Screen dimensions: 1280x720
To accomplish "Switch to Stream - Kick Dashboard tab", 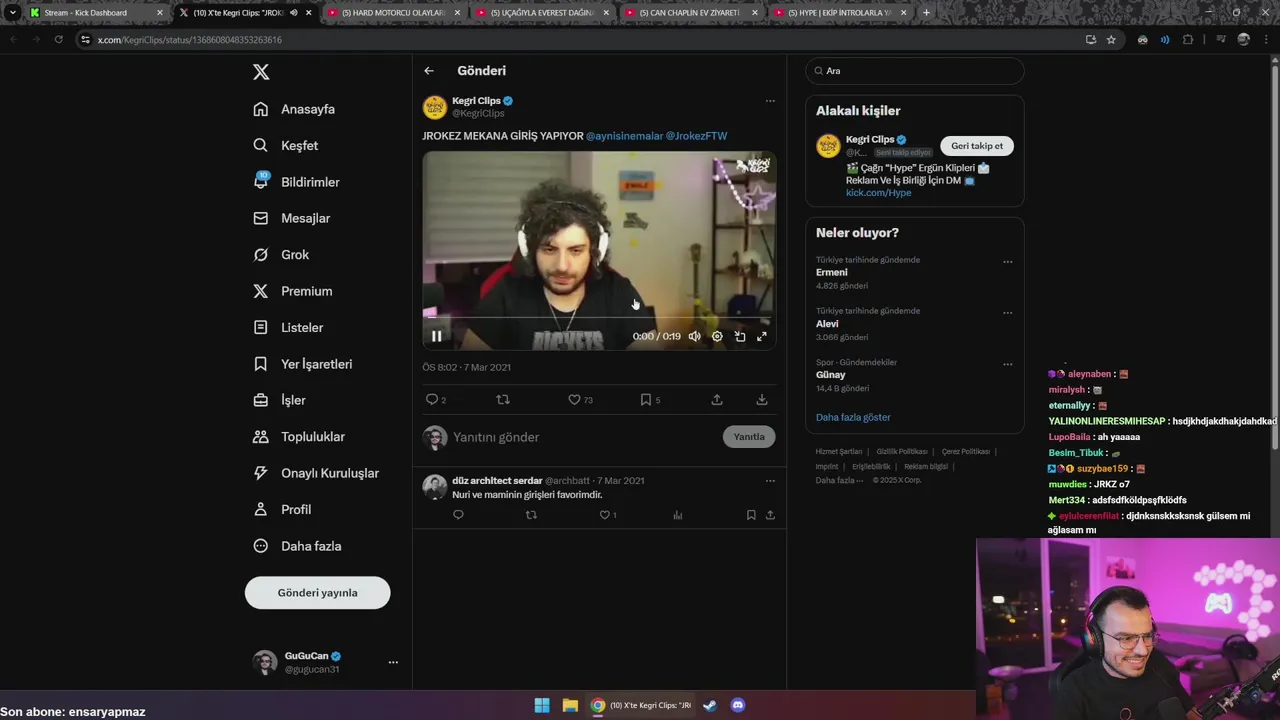I will tap(96, 13).
